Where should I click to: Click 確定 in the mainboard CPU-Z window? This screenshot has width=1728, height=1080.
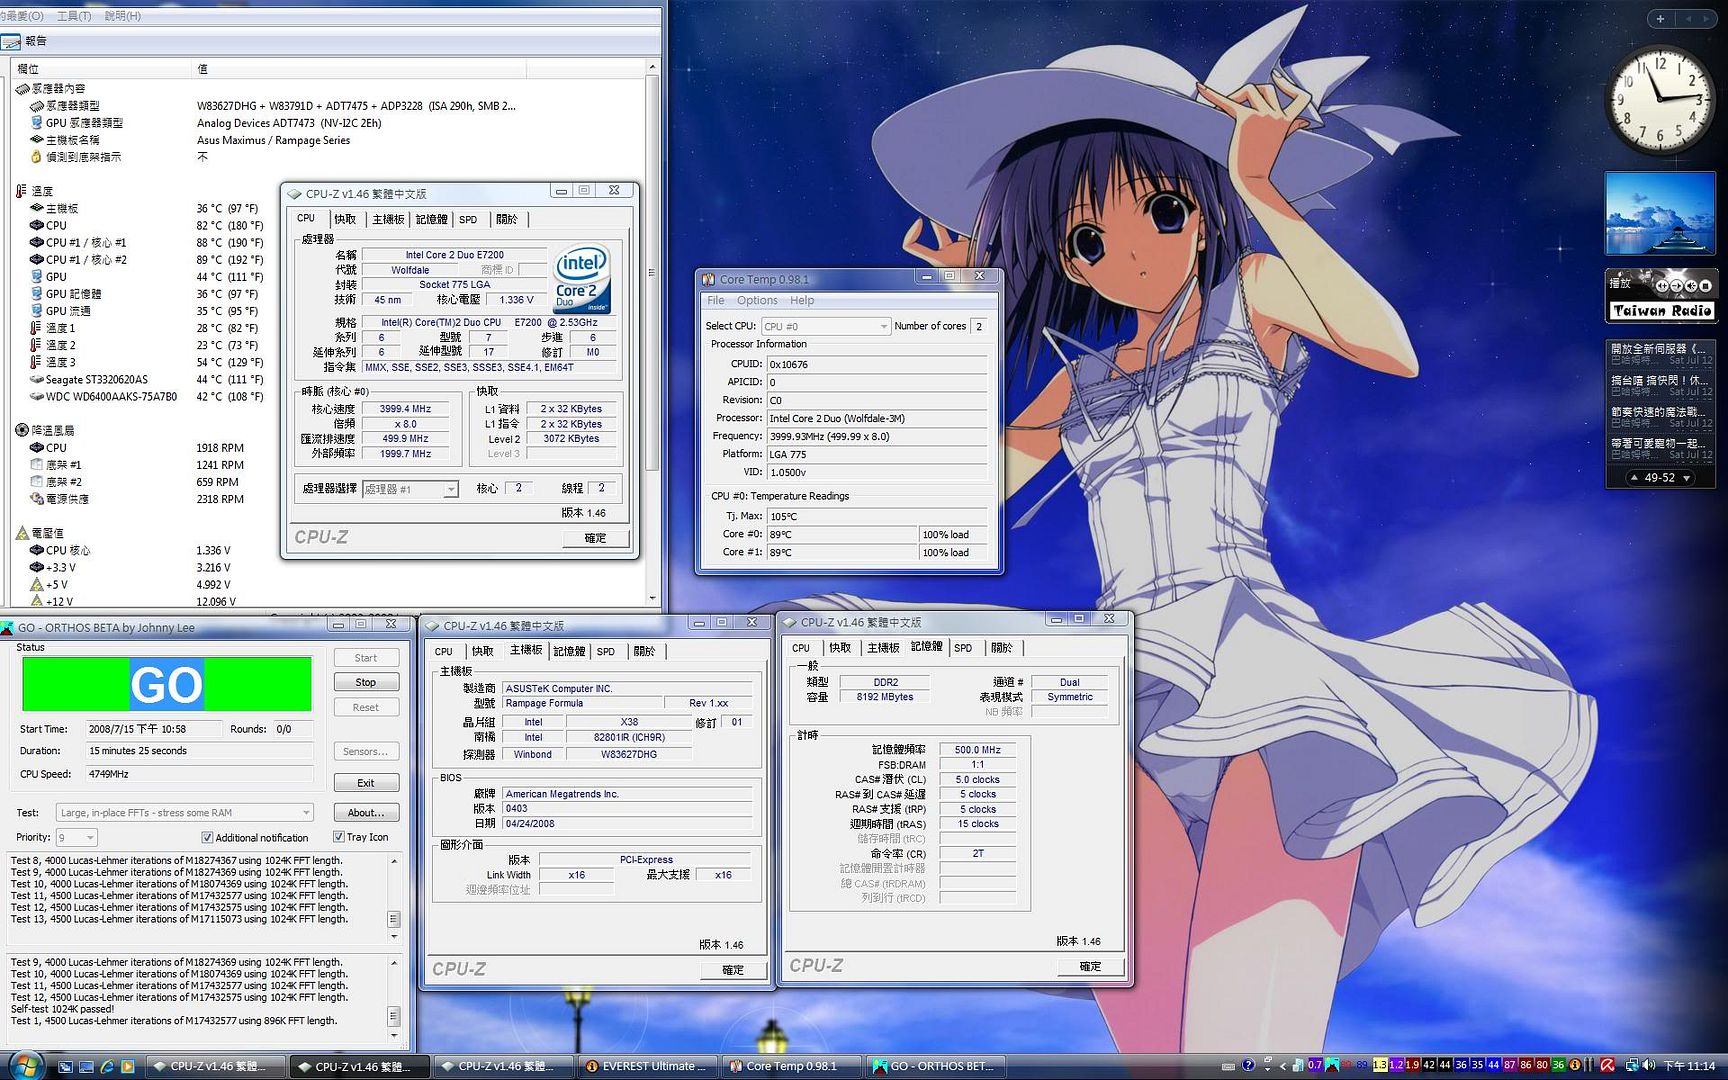click(733, 970)
